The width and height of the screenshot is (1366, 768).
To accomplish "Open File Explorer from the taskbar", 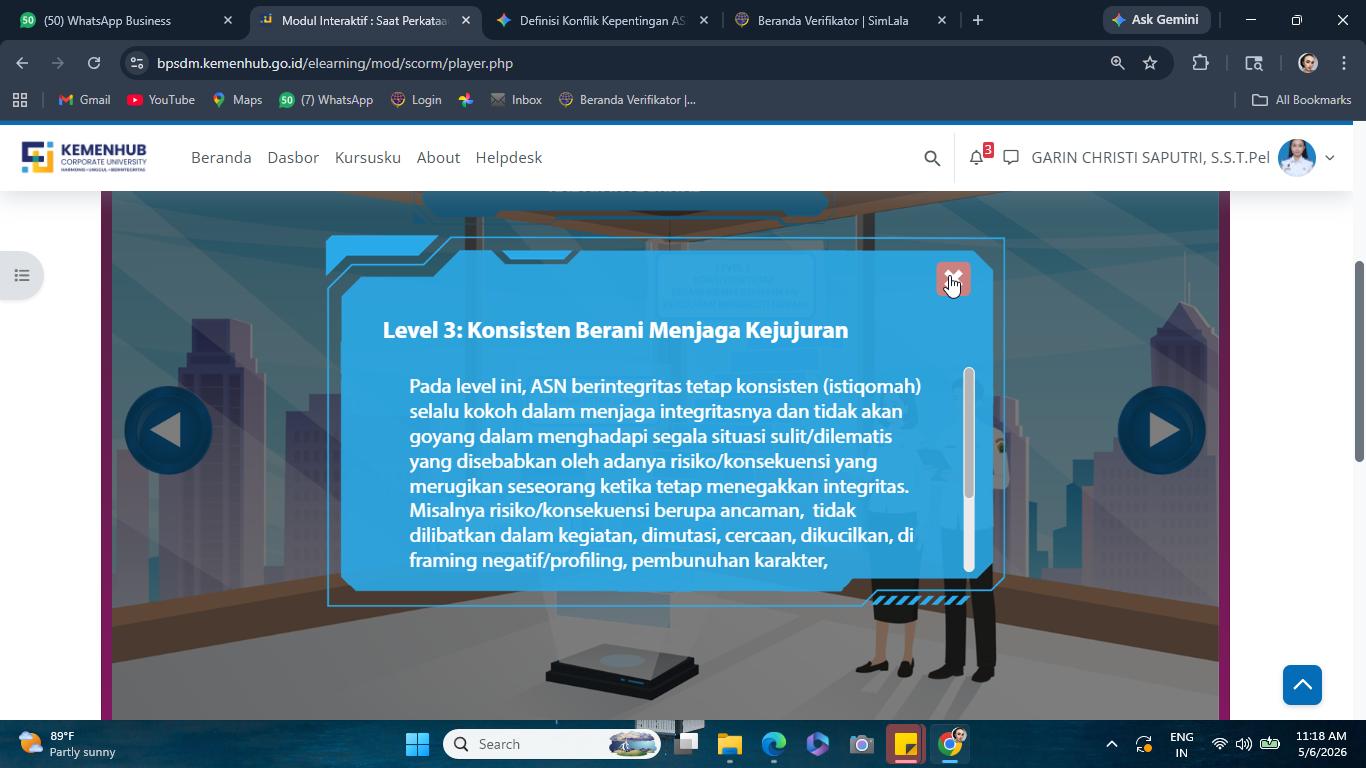I will (729, 744).
